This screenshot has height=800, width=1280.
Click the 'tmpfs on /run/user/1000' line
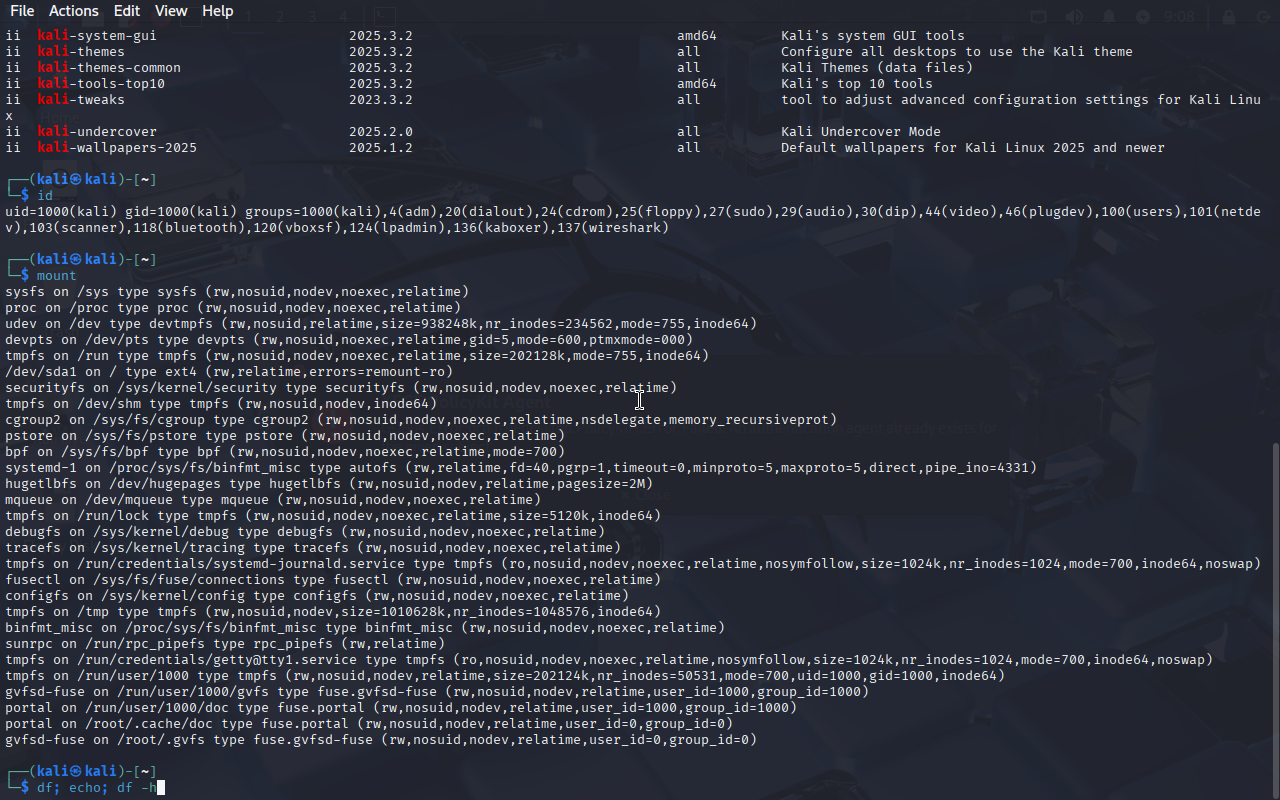(505, 675)
